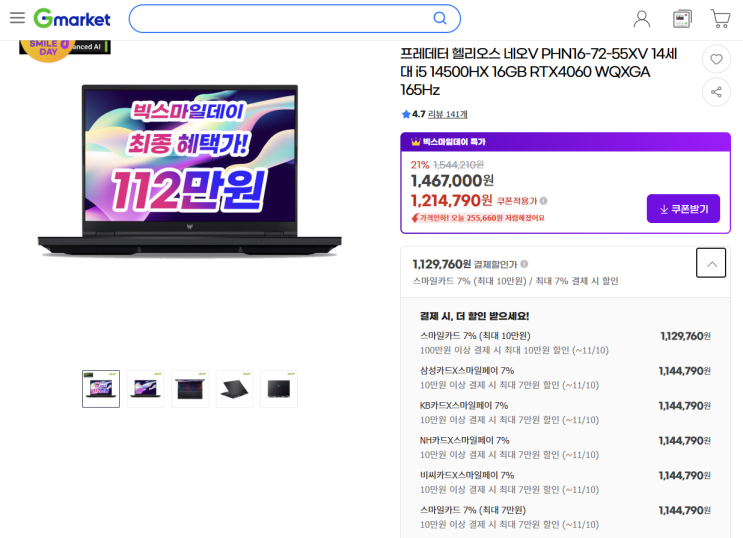Select second product thumbnail
This screenshot has width=743, height=538.
pyautogui.click(x=145, y=389)
